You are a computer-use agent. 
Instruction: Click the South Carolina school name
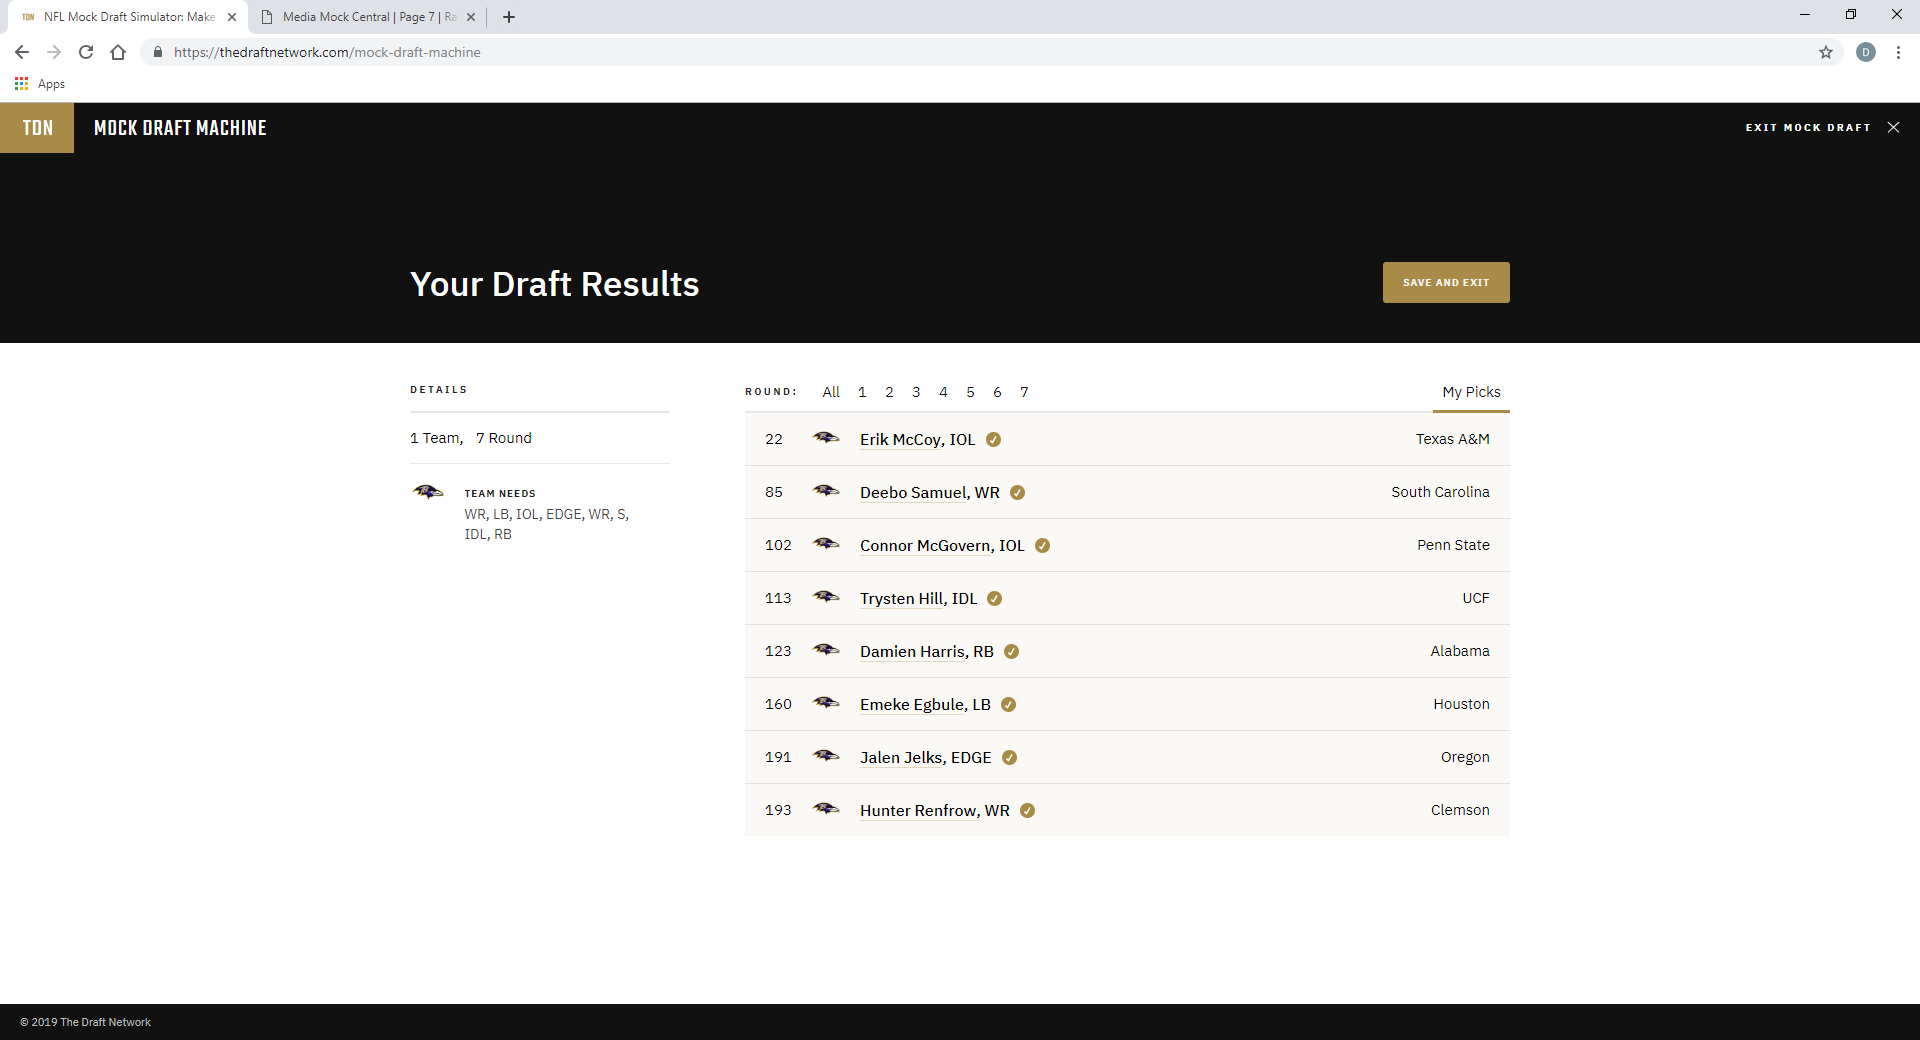[1440, 492]
